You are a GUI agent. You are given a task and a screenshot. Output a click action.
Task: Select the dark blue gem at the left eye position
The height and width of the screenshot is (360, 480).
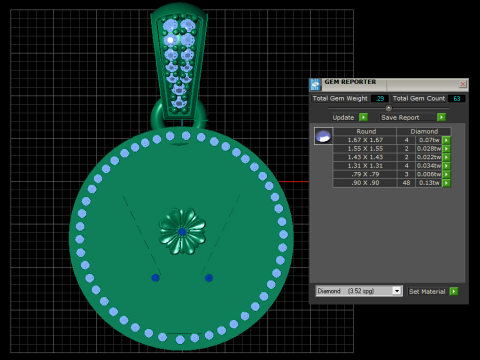pyautogui.click(x=155, y=278)
